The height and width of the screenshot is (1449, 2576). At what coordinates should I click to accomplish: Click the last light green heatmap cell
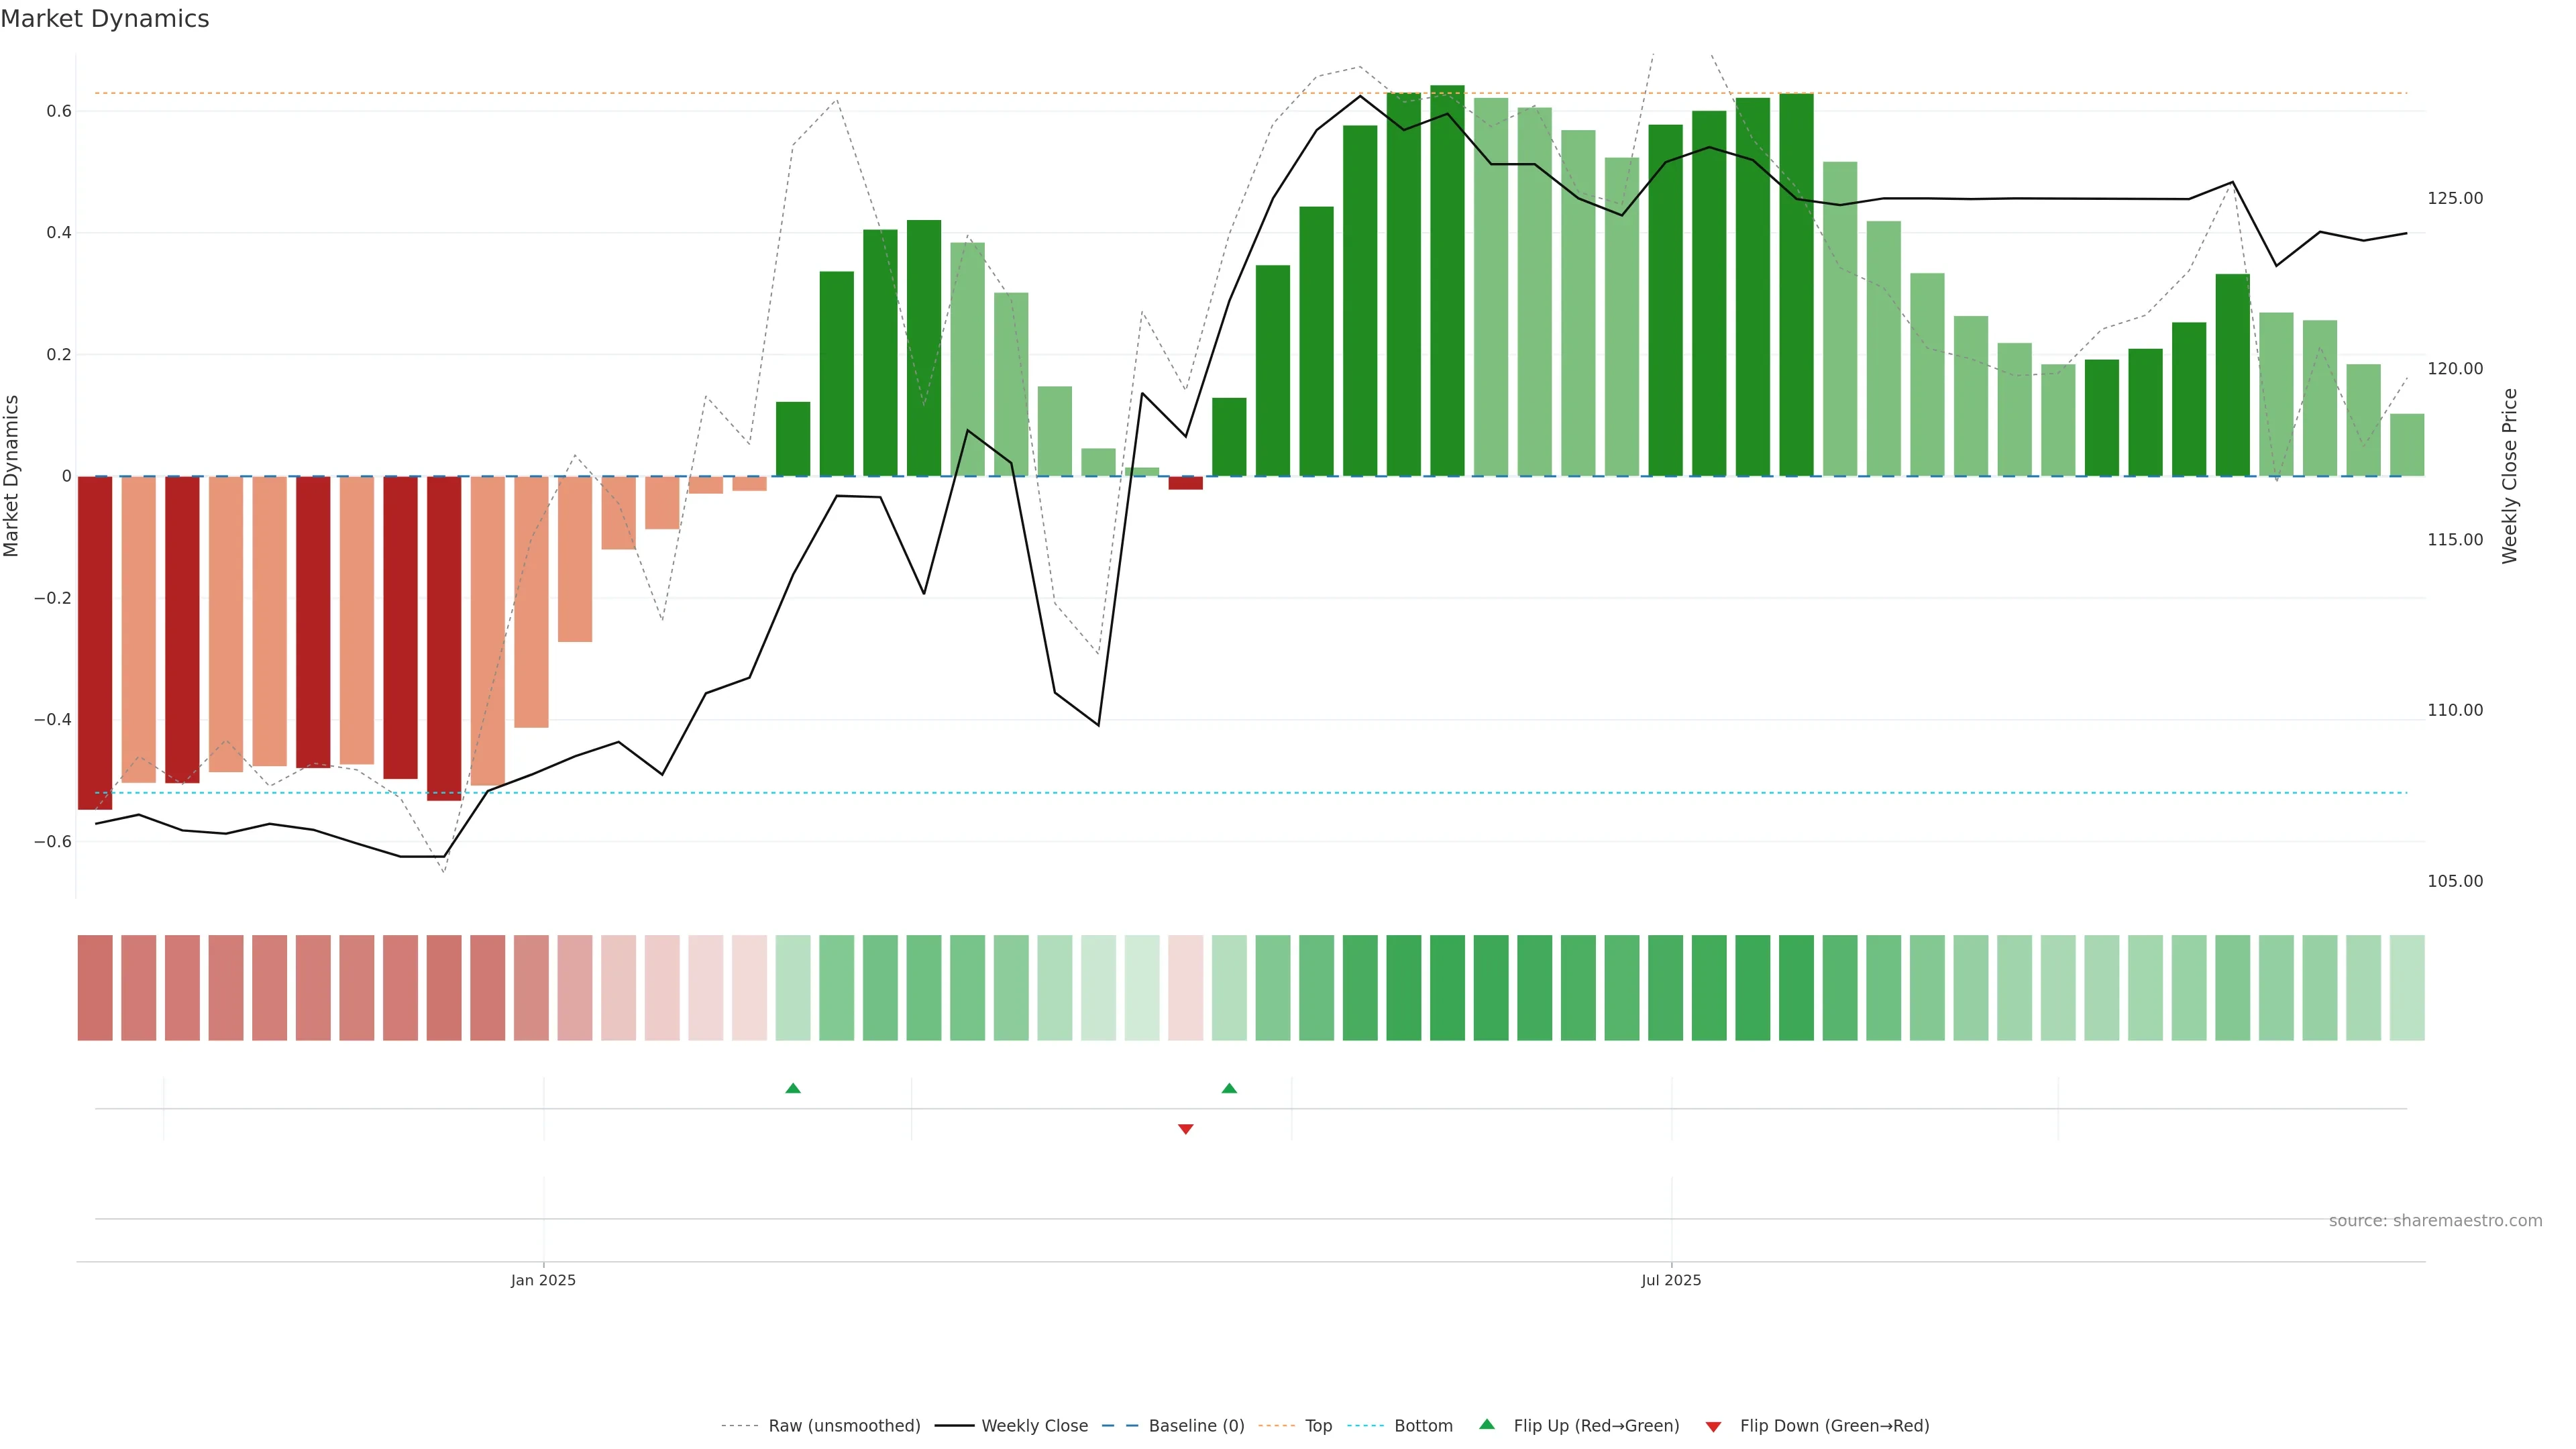(2406, 988)
